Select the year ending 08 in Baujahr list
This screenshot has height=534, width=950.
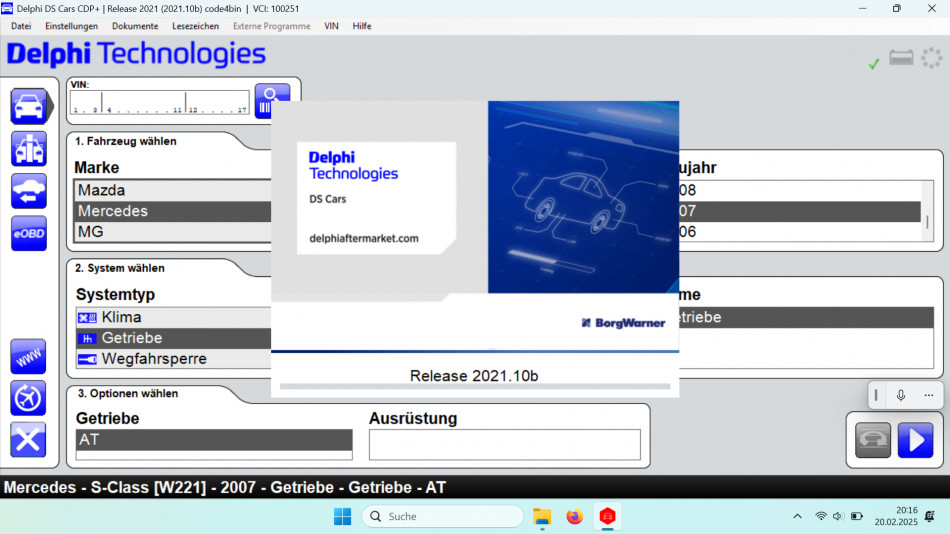pos(800,190)
